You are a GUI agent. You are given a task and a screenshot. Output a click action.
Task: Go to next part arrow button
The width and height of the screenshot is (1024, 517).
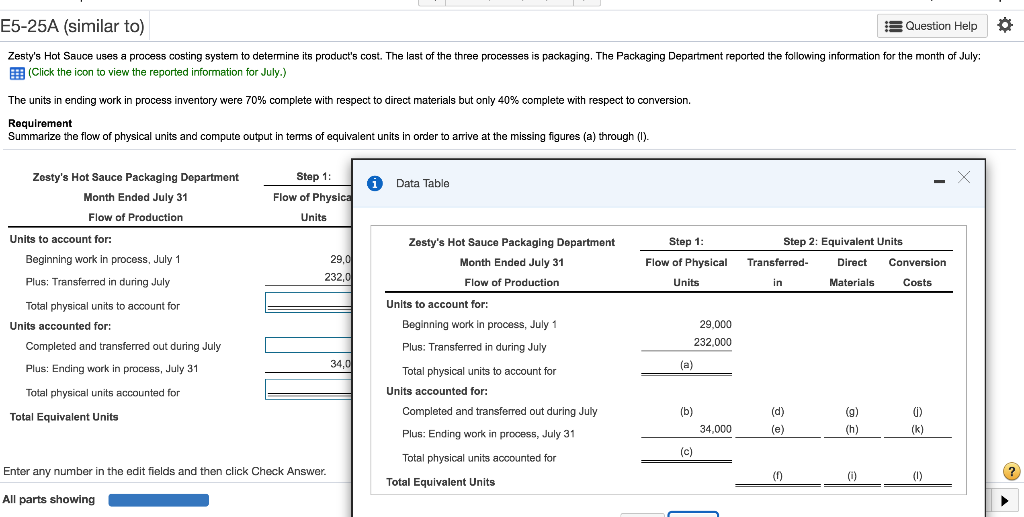pyautogui.click(x=1004, y=501)
